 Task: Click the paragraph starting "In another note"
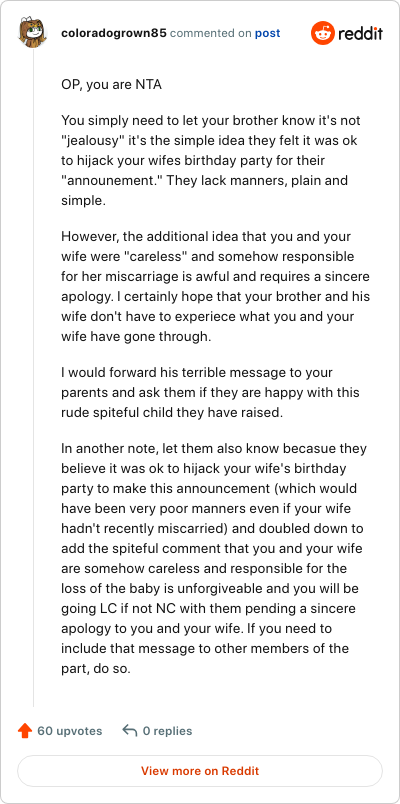214,561
